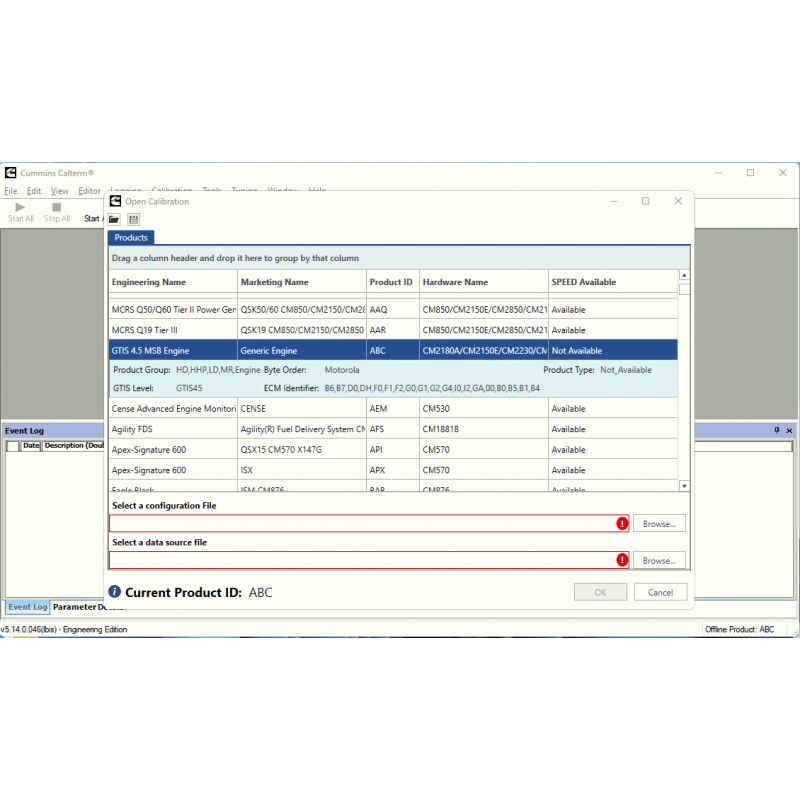
Task: Select the Cense Advanced Engine Monitoring row
Action: [172, 409]
